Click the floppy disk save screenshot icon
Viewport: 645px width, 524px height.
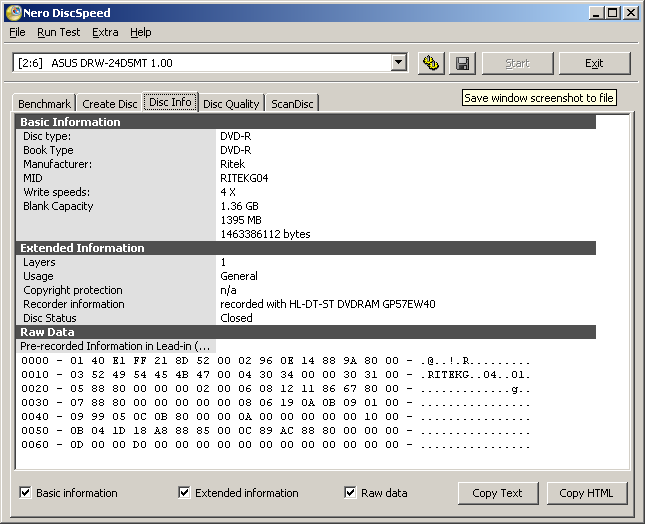[462, 63]
